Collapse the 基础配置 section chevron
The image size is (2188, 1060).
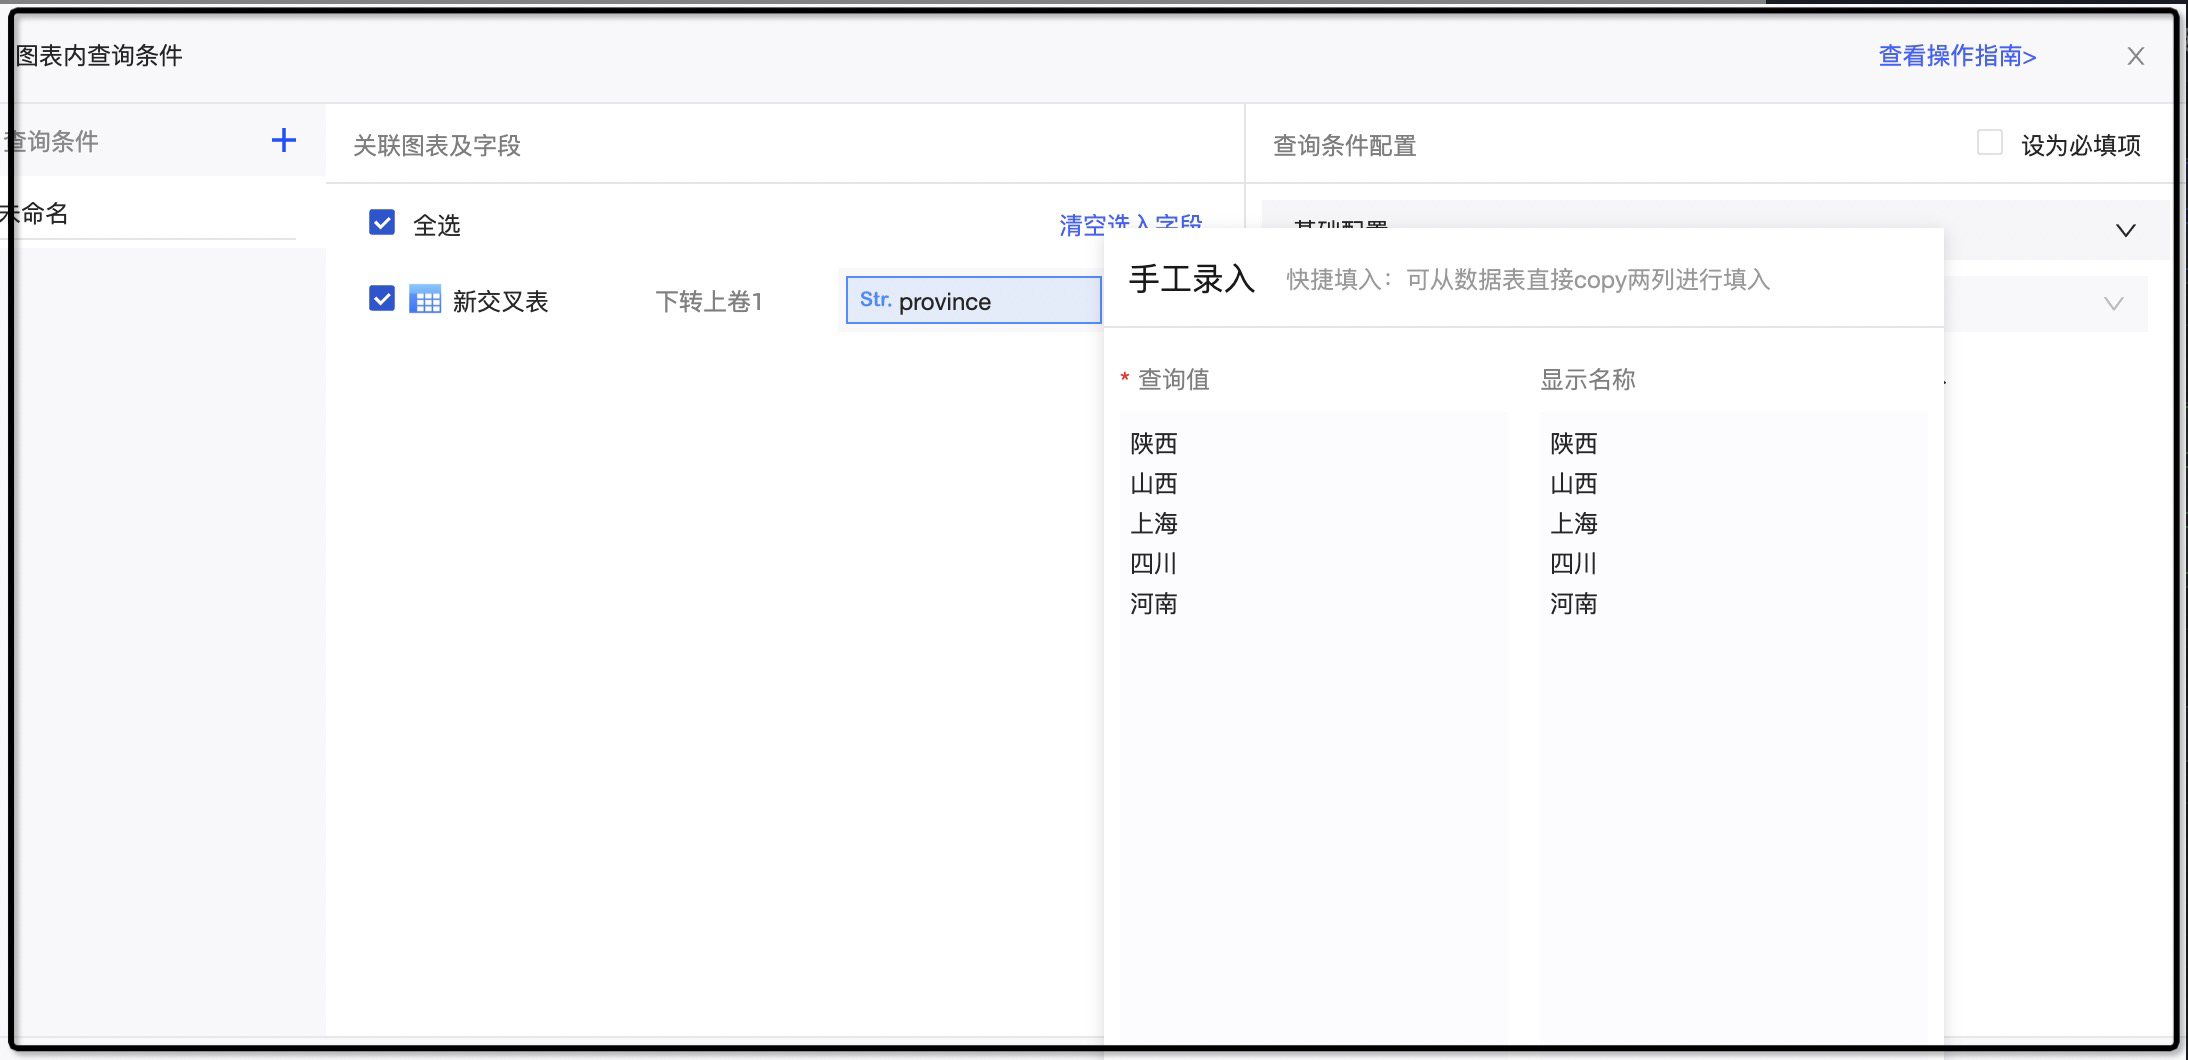[2125, 231]
